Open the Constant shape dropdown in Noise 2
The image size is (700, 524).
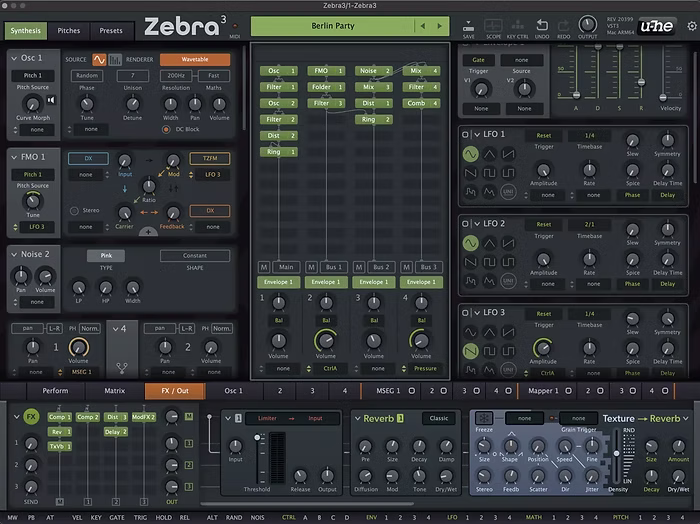click(x=195, y=256)
